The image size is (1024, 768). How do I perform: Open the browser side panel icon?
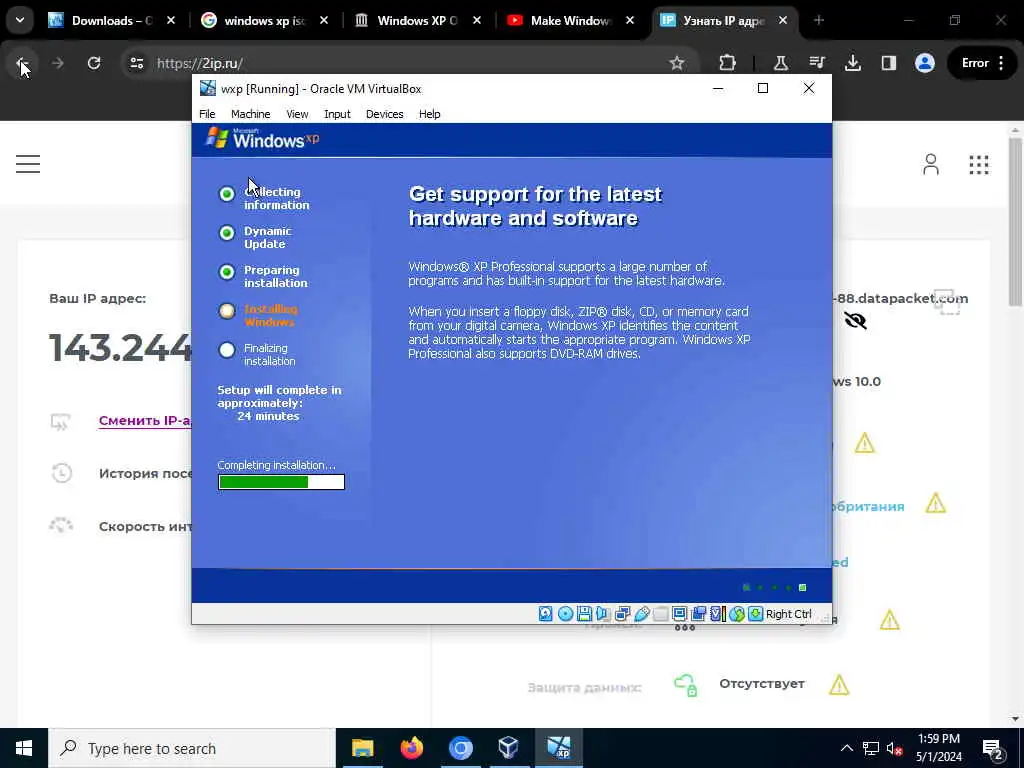click(x=888, y=63)
